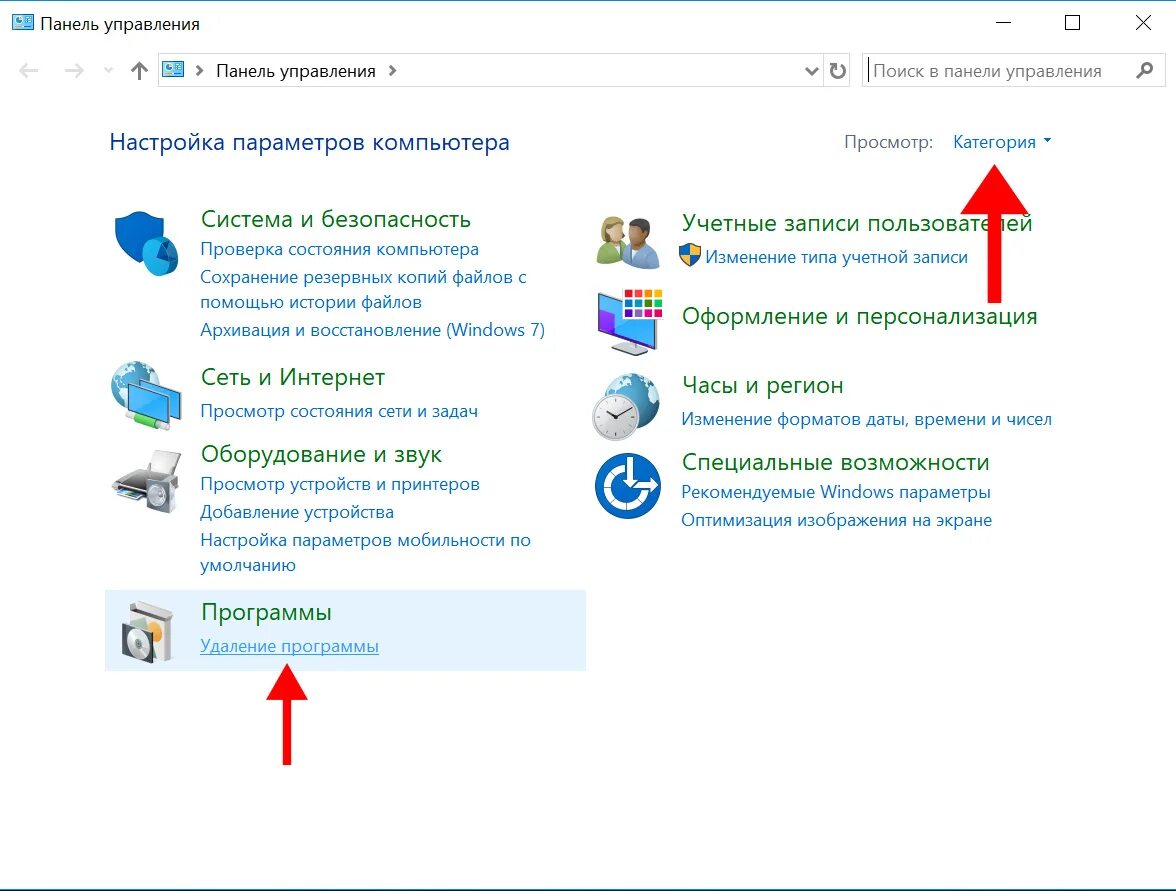Go back with the left arrow button

click(28, 70)
